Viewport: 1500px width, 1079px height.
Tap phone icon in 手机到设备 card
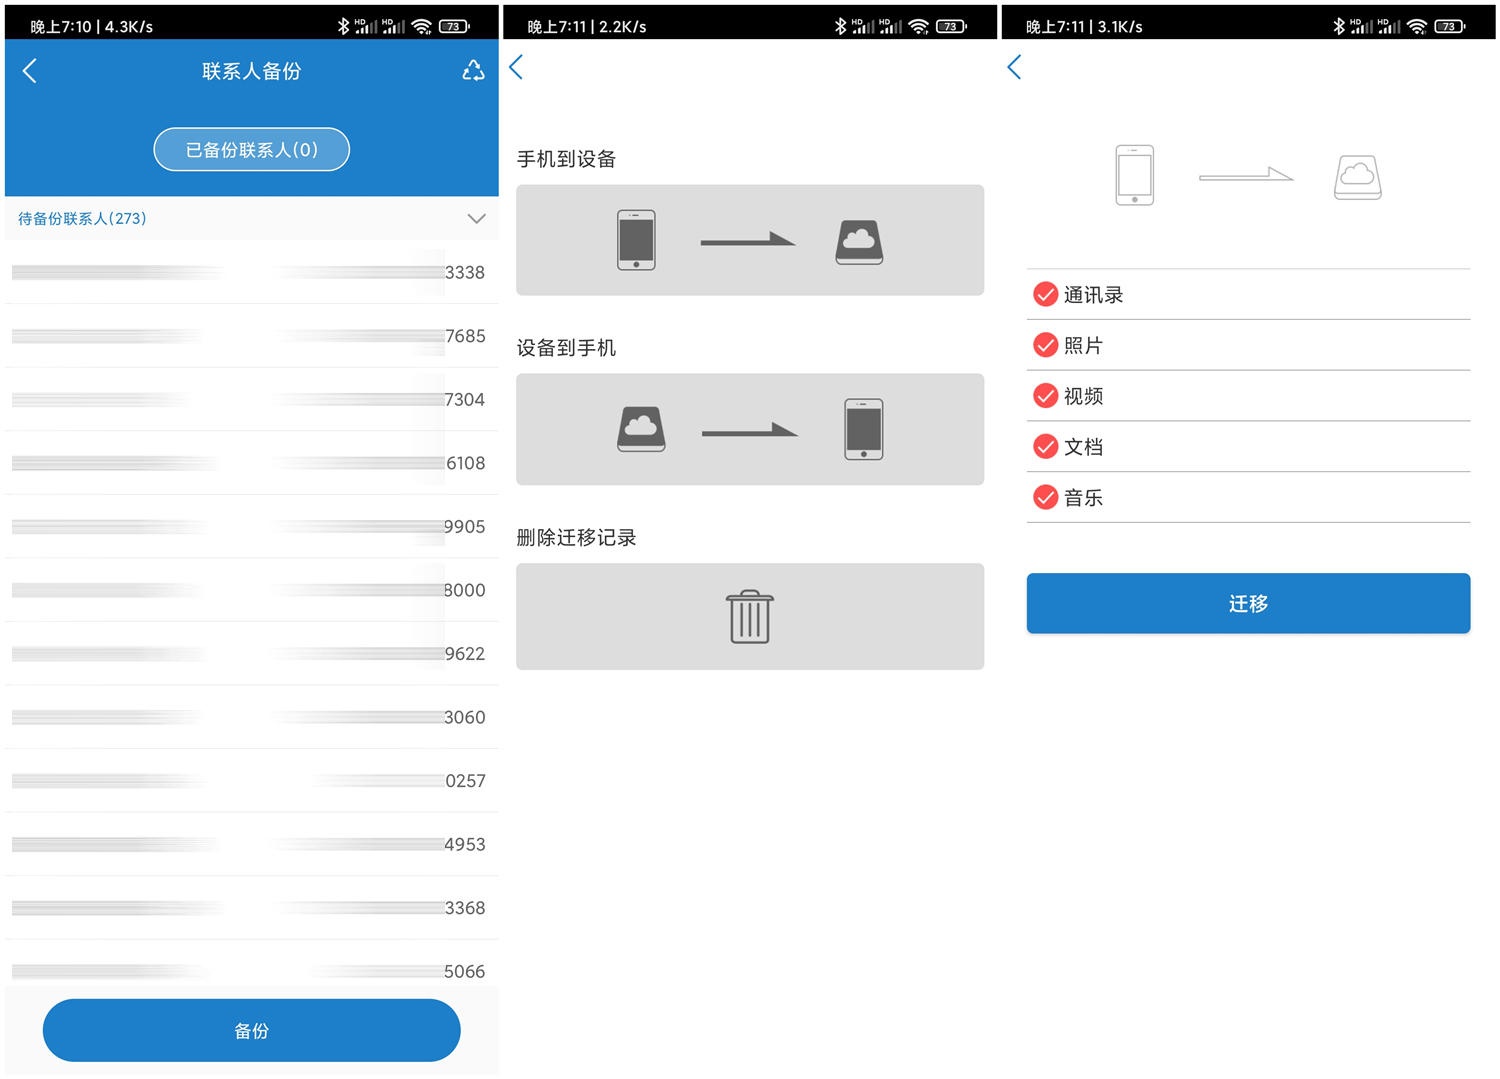(636, 240)
